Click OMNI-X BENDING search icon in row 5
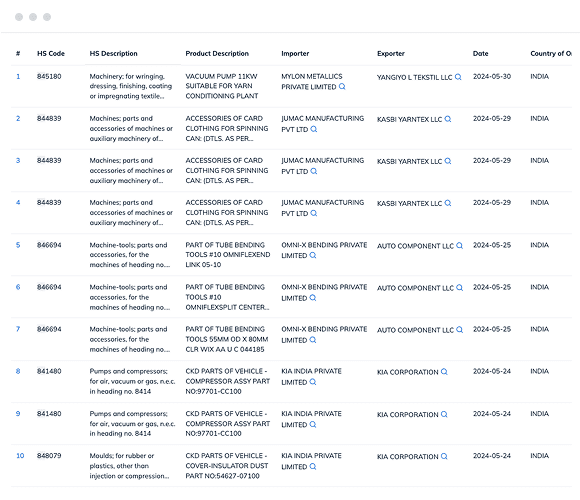580x500 pixels. (x=313, y=255)
